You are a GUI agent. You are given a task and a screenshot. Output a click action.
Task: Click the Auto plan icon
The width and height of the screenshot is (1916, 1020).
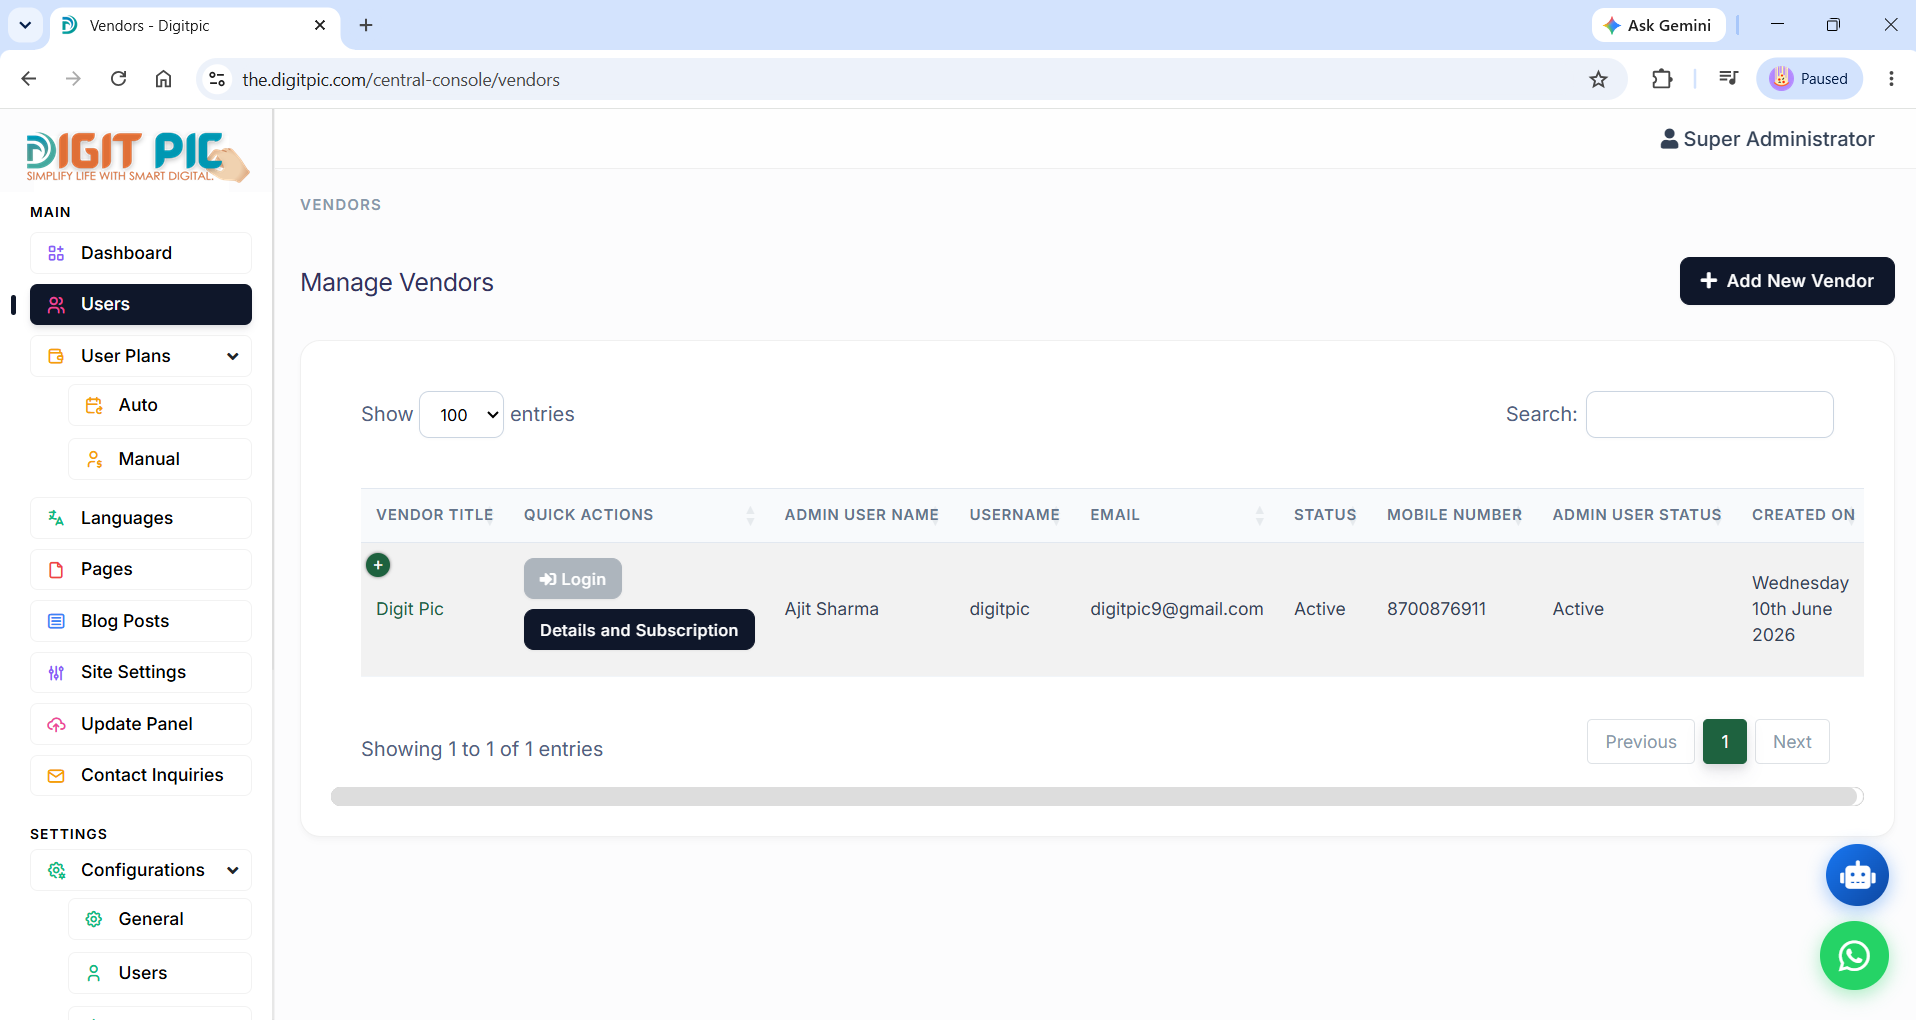coord(94,405)
